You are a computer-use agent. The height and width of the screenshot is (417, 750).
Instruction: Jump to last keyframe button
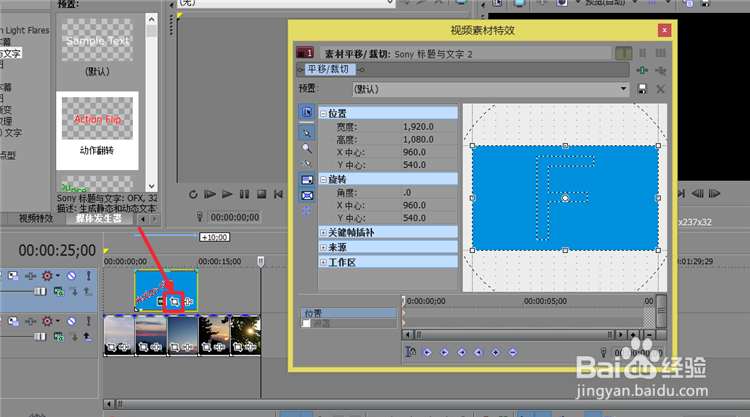(478, 352)
